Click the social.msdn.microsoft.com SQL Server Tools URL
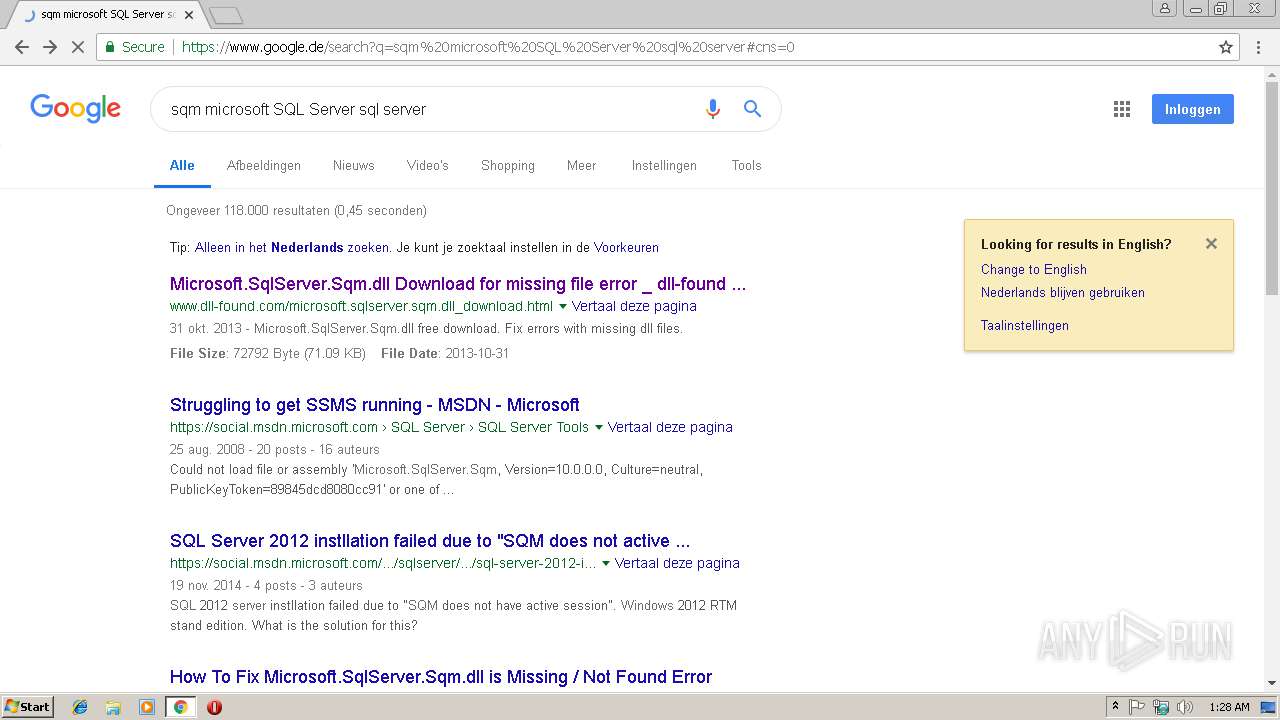 click(x=379, y=428)
